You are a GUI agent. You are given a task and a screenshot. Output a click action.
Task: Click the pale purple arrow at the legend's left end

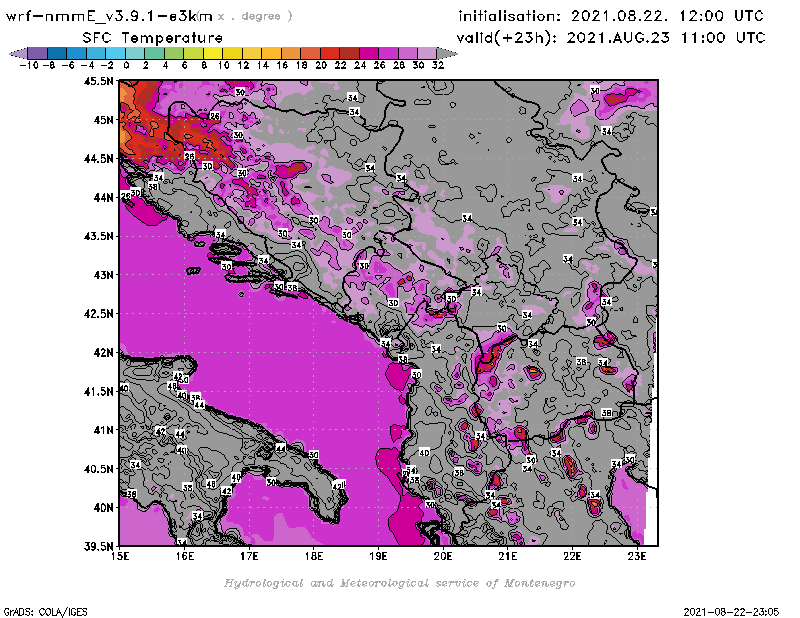(19, 53)
